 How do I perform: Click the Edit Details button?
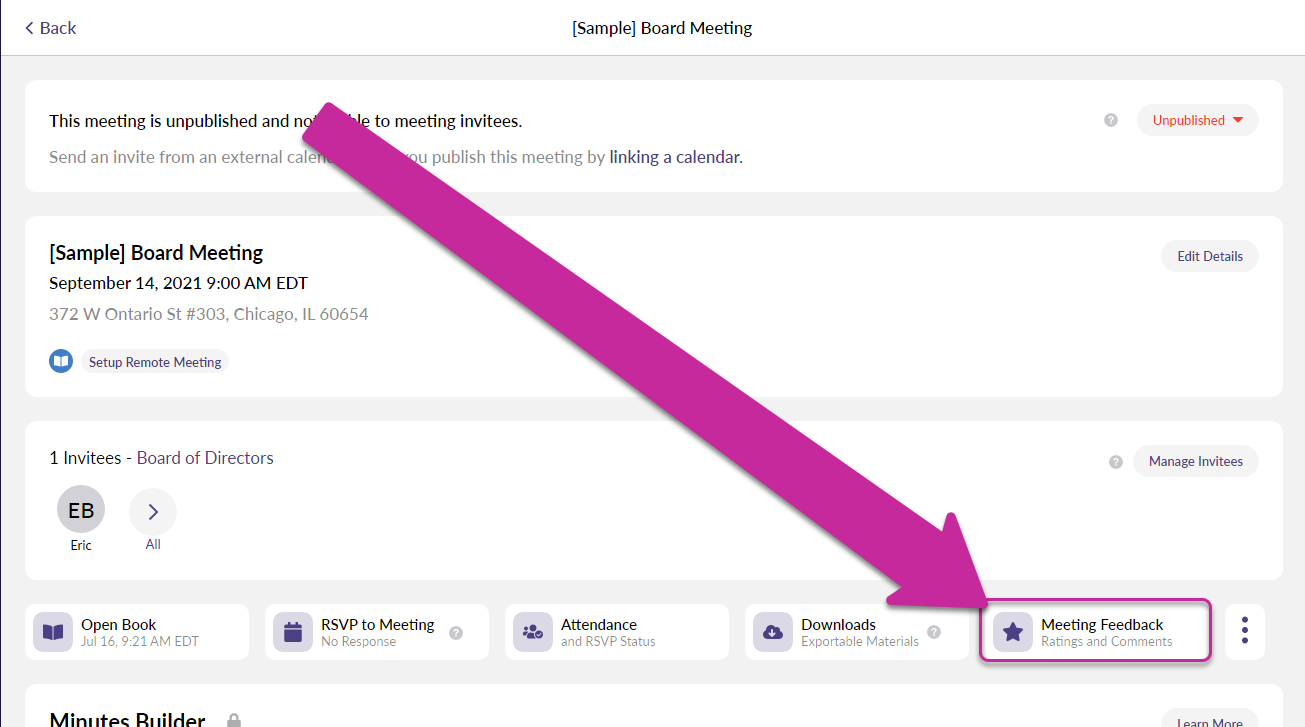(x=1209, y=256)
